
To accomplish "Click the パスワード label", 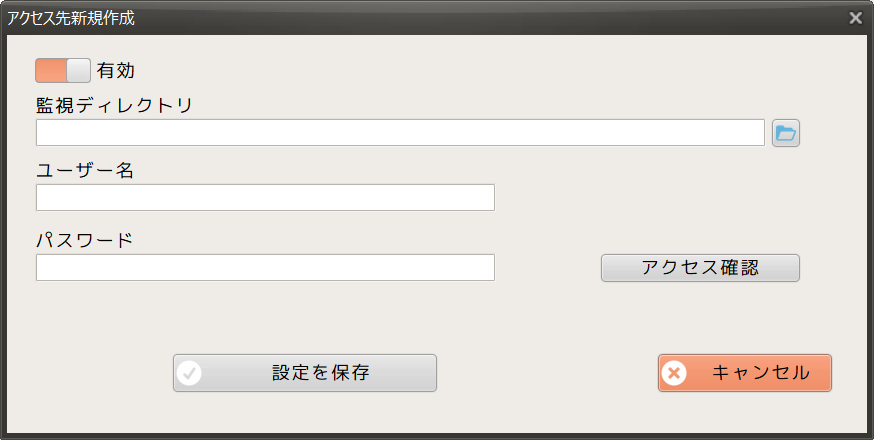I will point(84,240).
